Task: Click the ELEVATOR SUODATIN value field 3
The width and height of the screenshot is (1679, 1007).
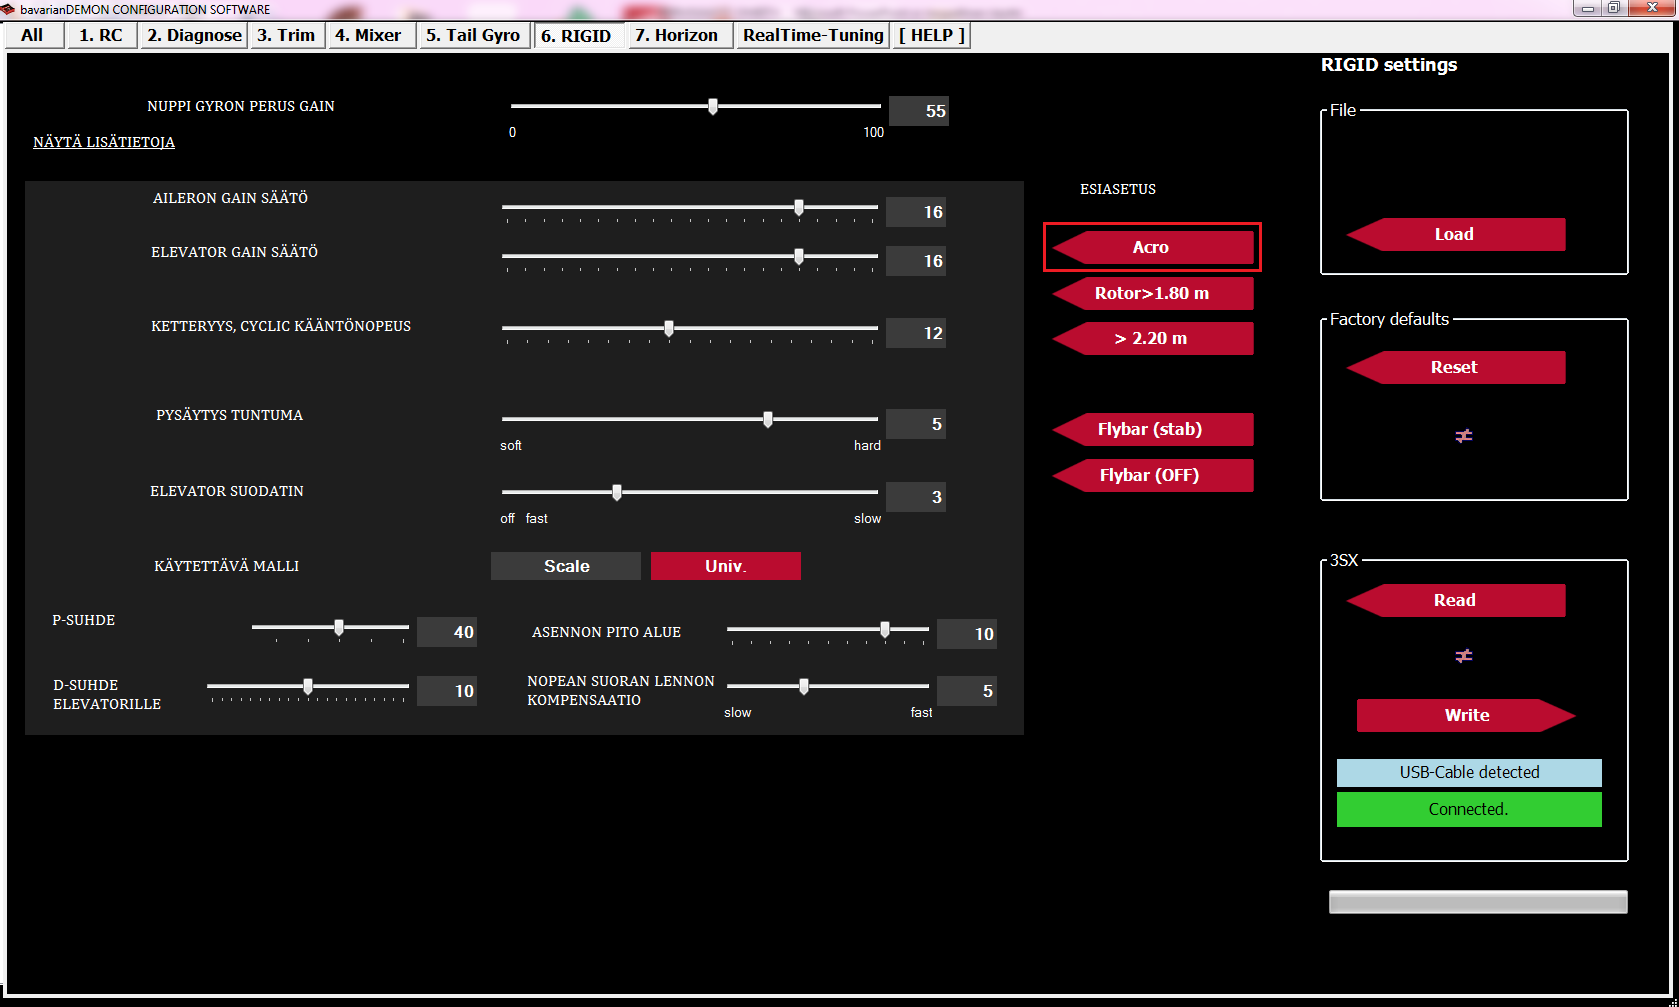Action: 916,497
